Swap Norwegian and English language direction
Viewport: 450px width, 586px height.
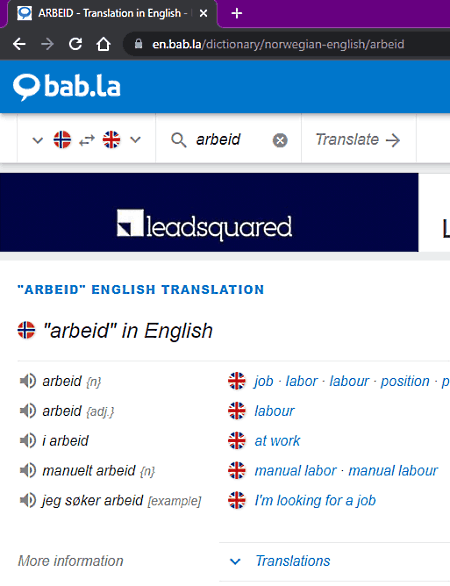87,141
